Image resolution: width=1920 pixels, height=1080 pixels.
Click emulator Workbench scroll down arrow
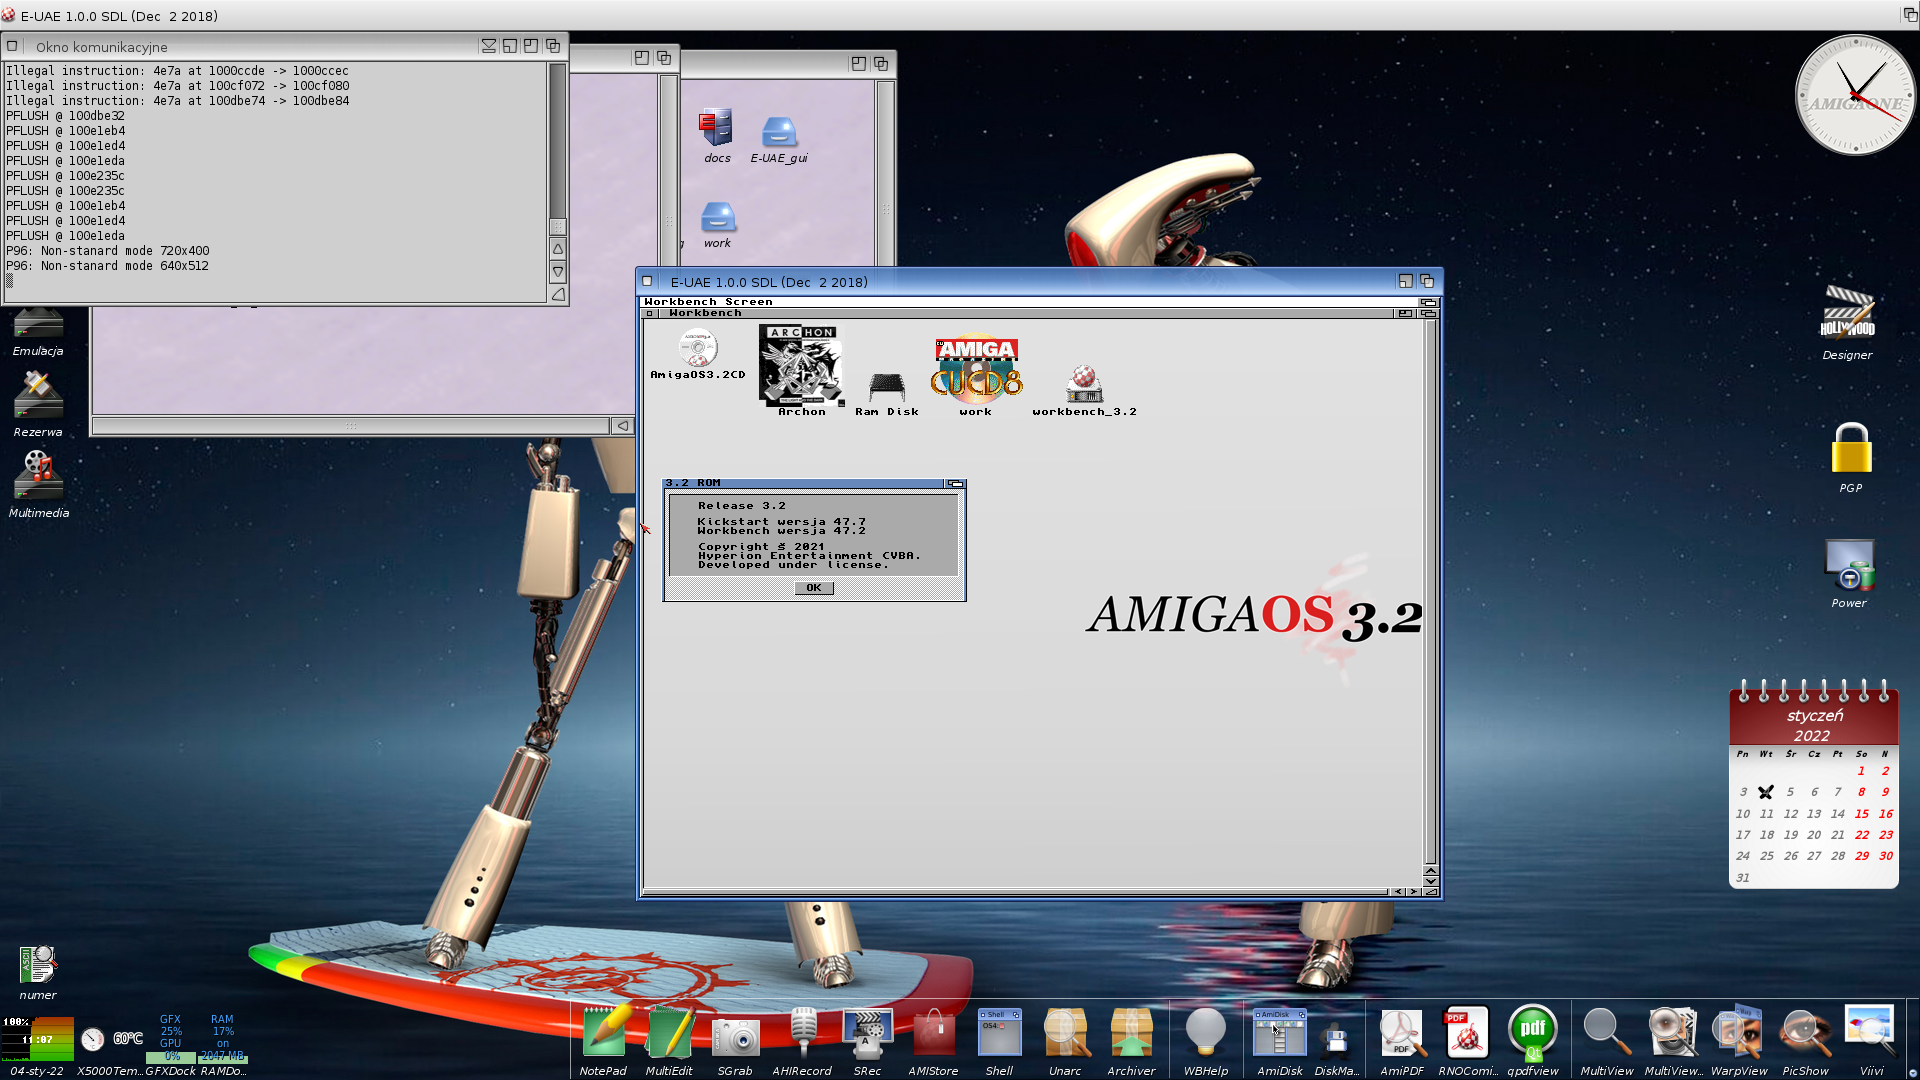(x=1430, y=881)
